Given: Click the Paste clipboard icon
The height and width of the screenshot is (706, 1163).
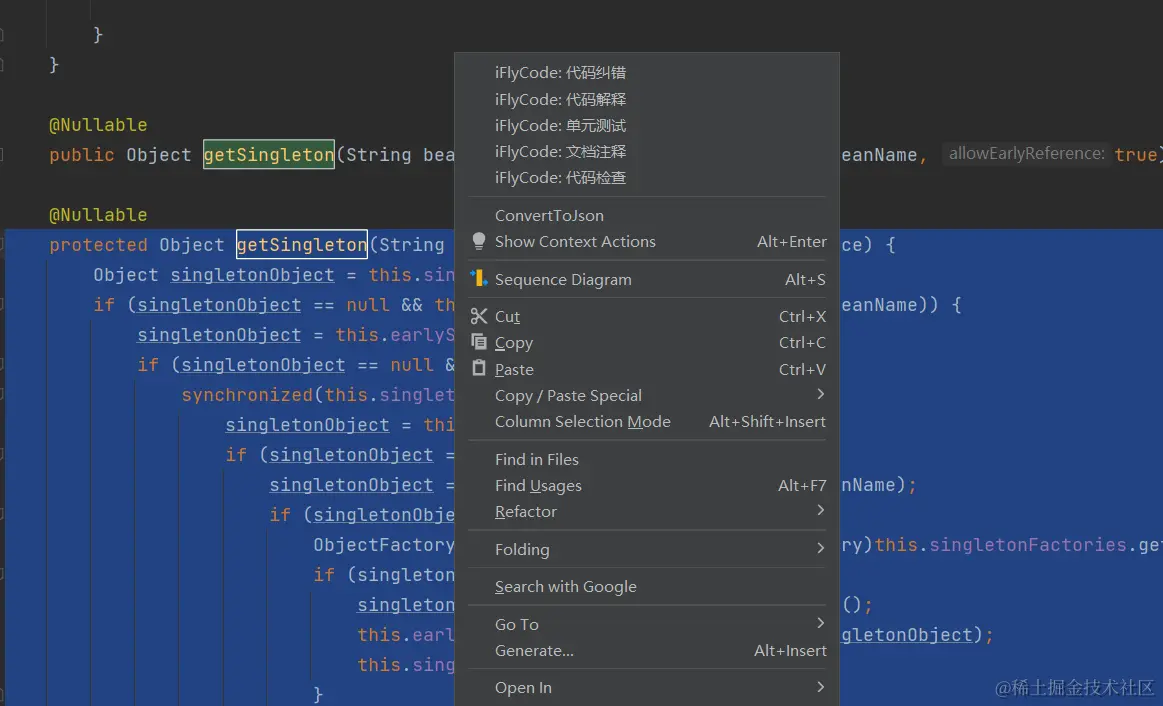Looking at the screenshot, I should 479,369.
